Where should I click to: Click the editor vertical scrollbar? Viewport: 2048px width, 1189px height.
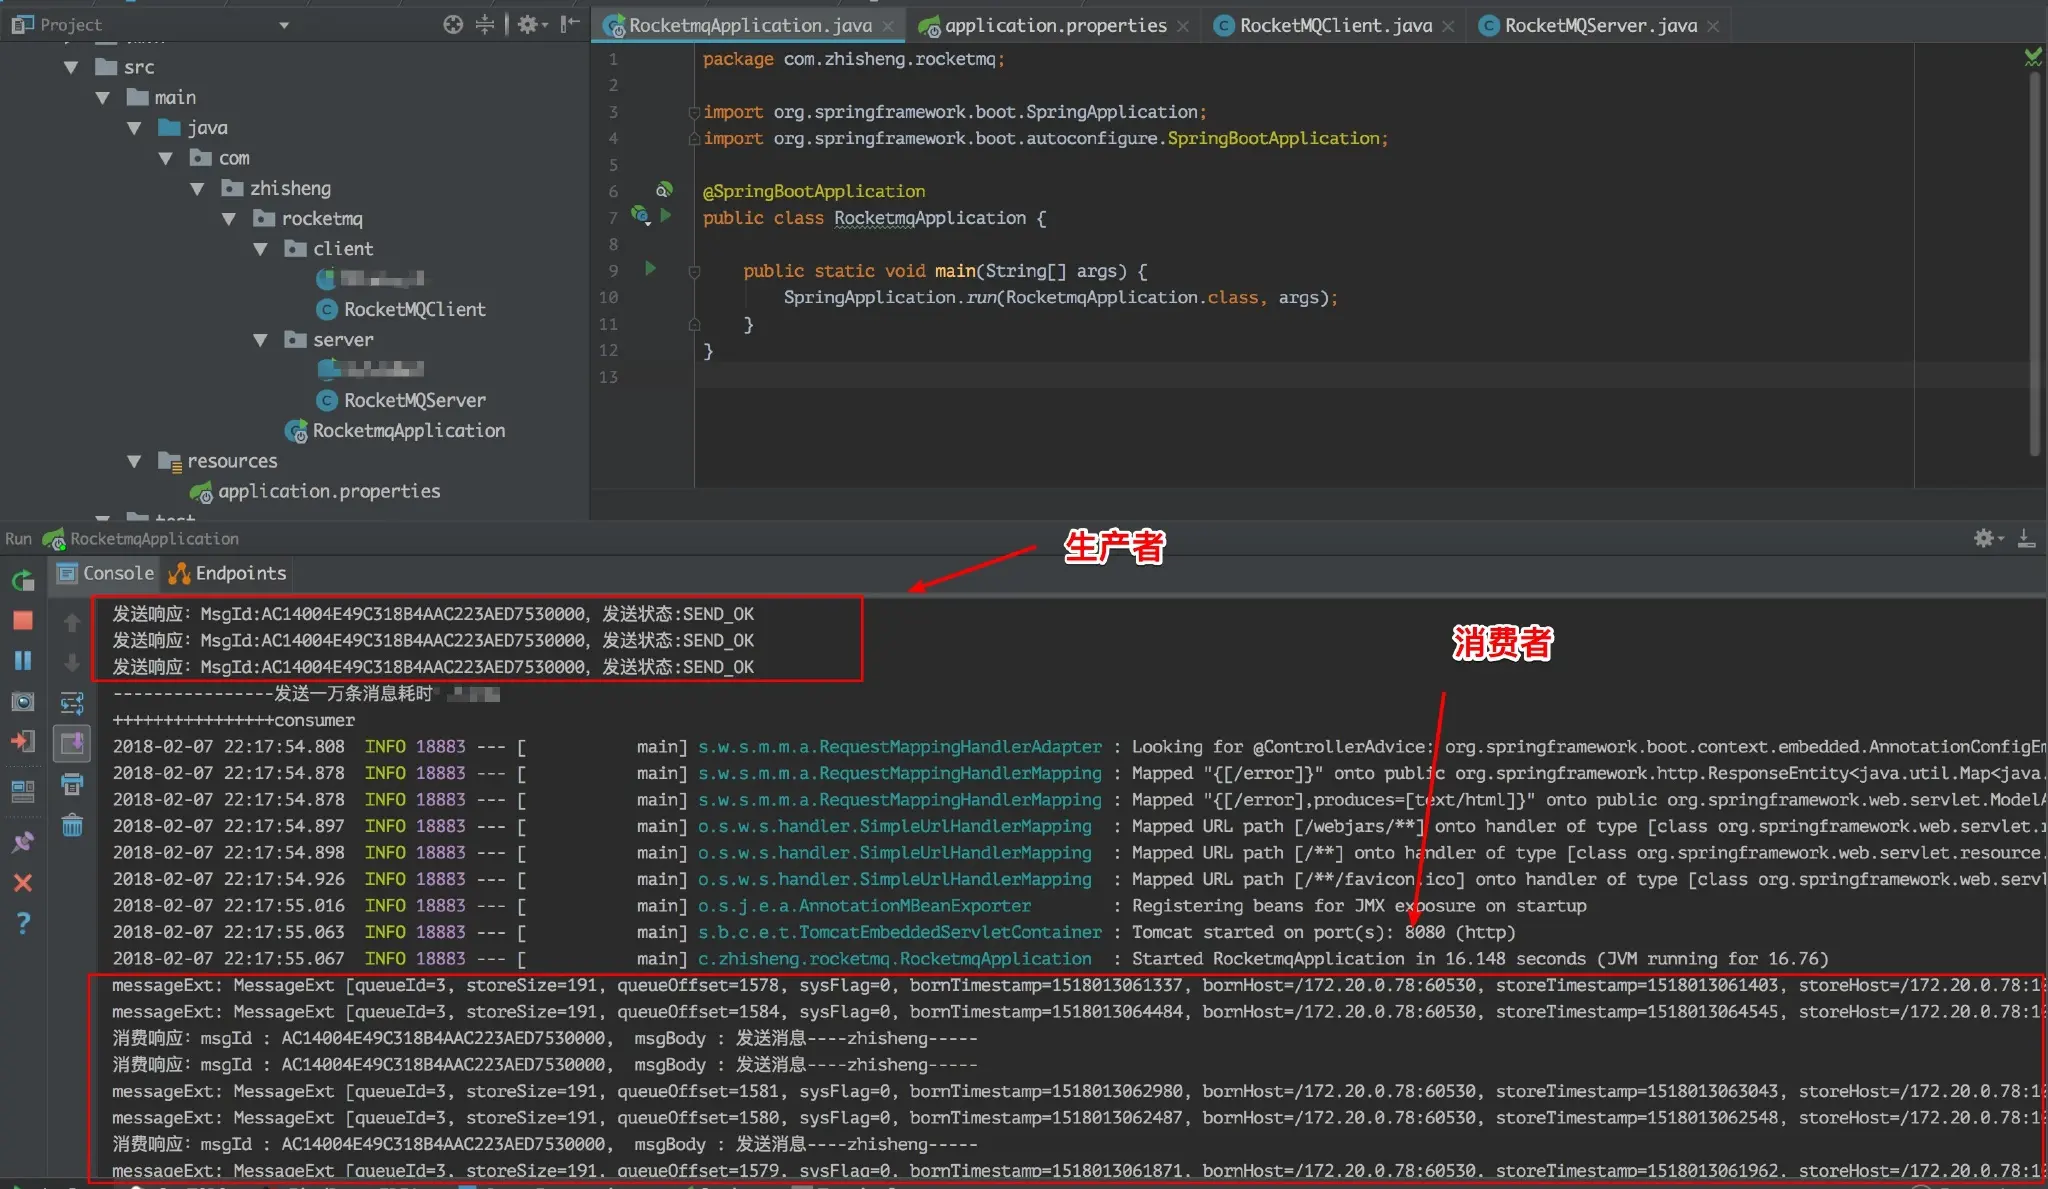point(2034,260)
